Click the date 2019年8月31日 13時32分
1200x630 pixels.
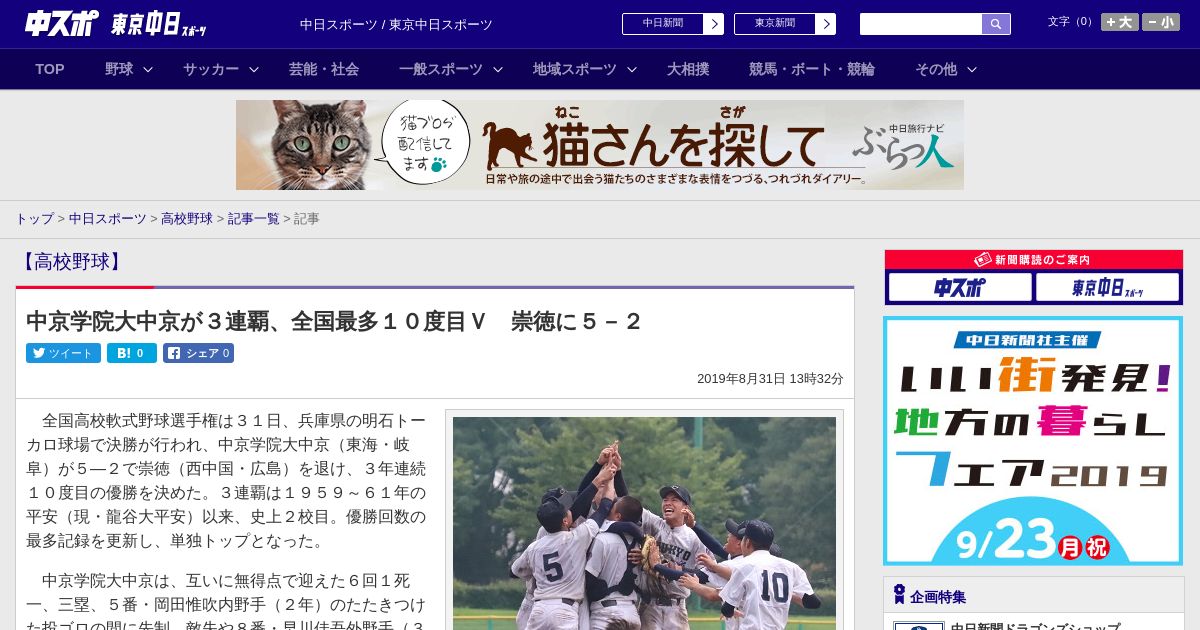coord(770,379)
